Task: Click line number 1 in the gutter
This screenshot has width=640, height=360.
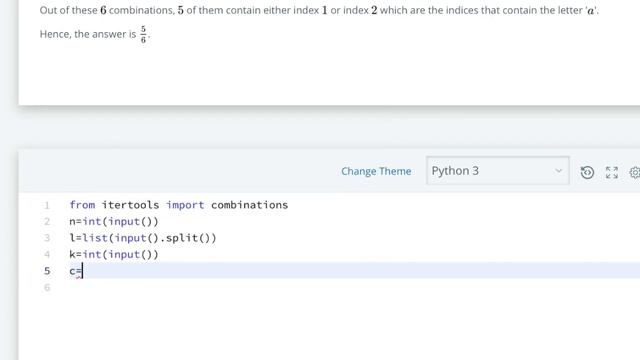Action: 47,205
